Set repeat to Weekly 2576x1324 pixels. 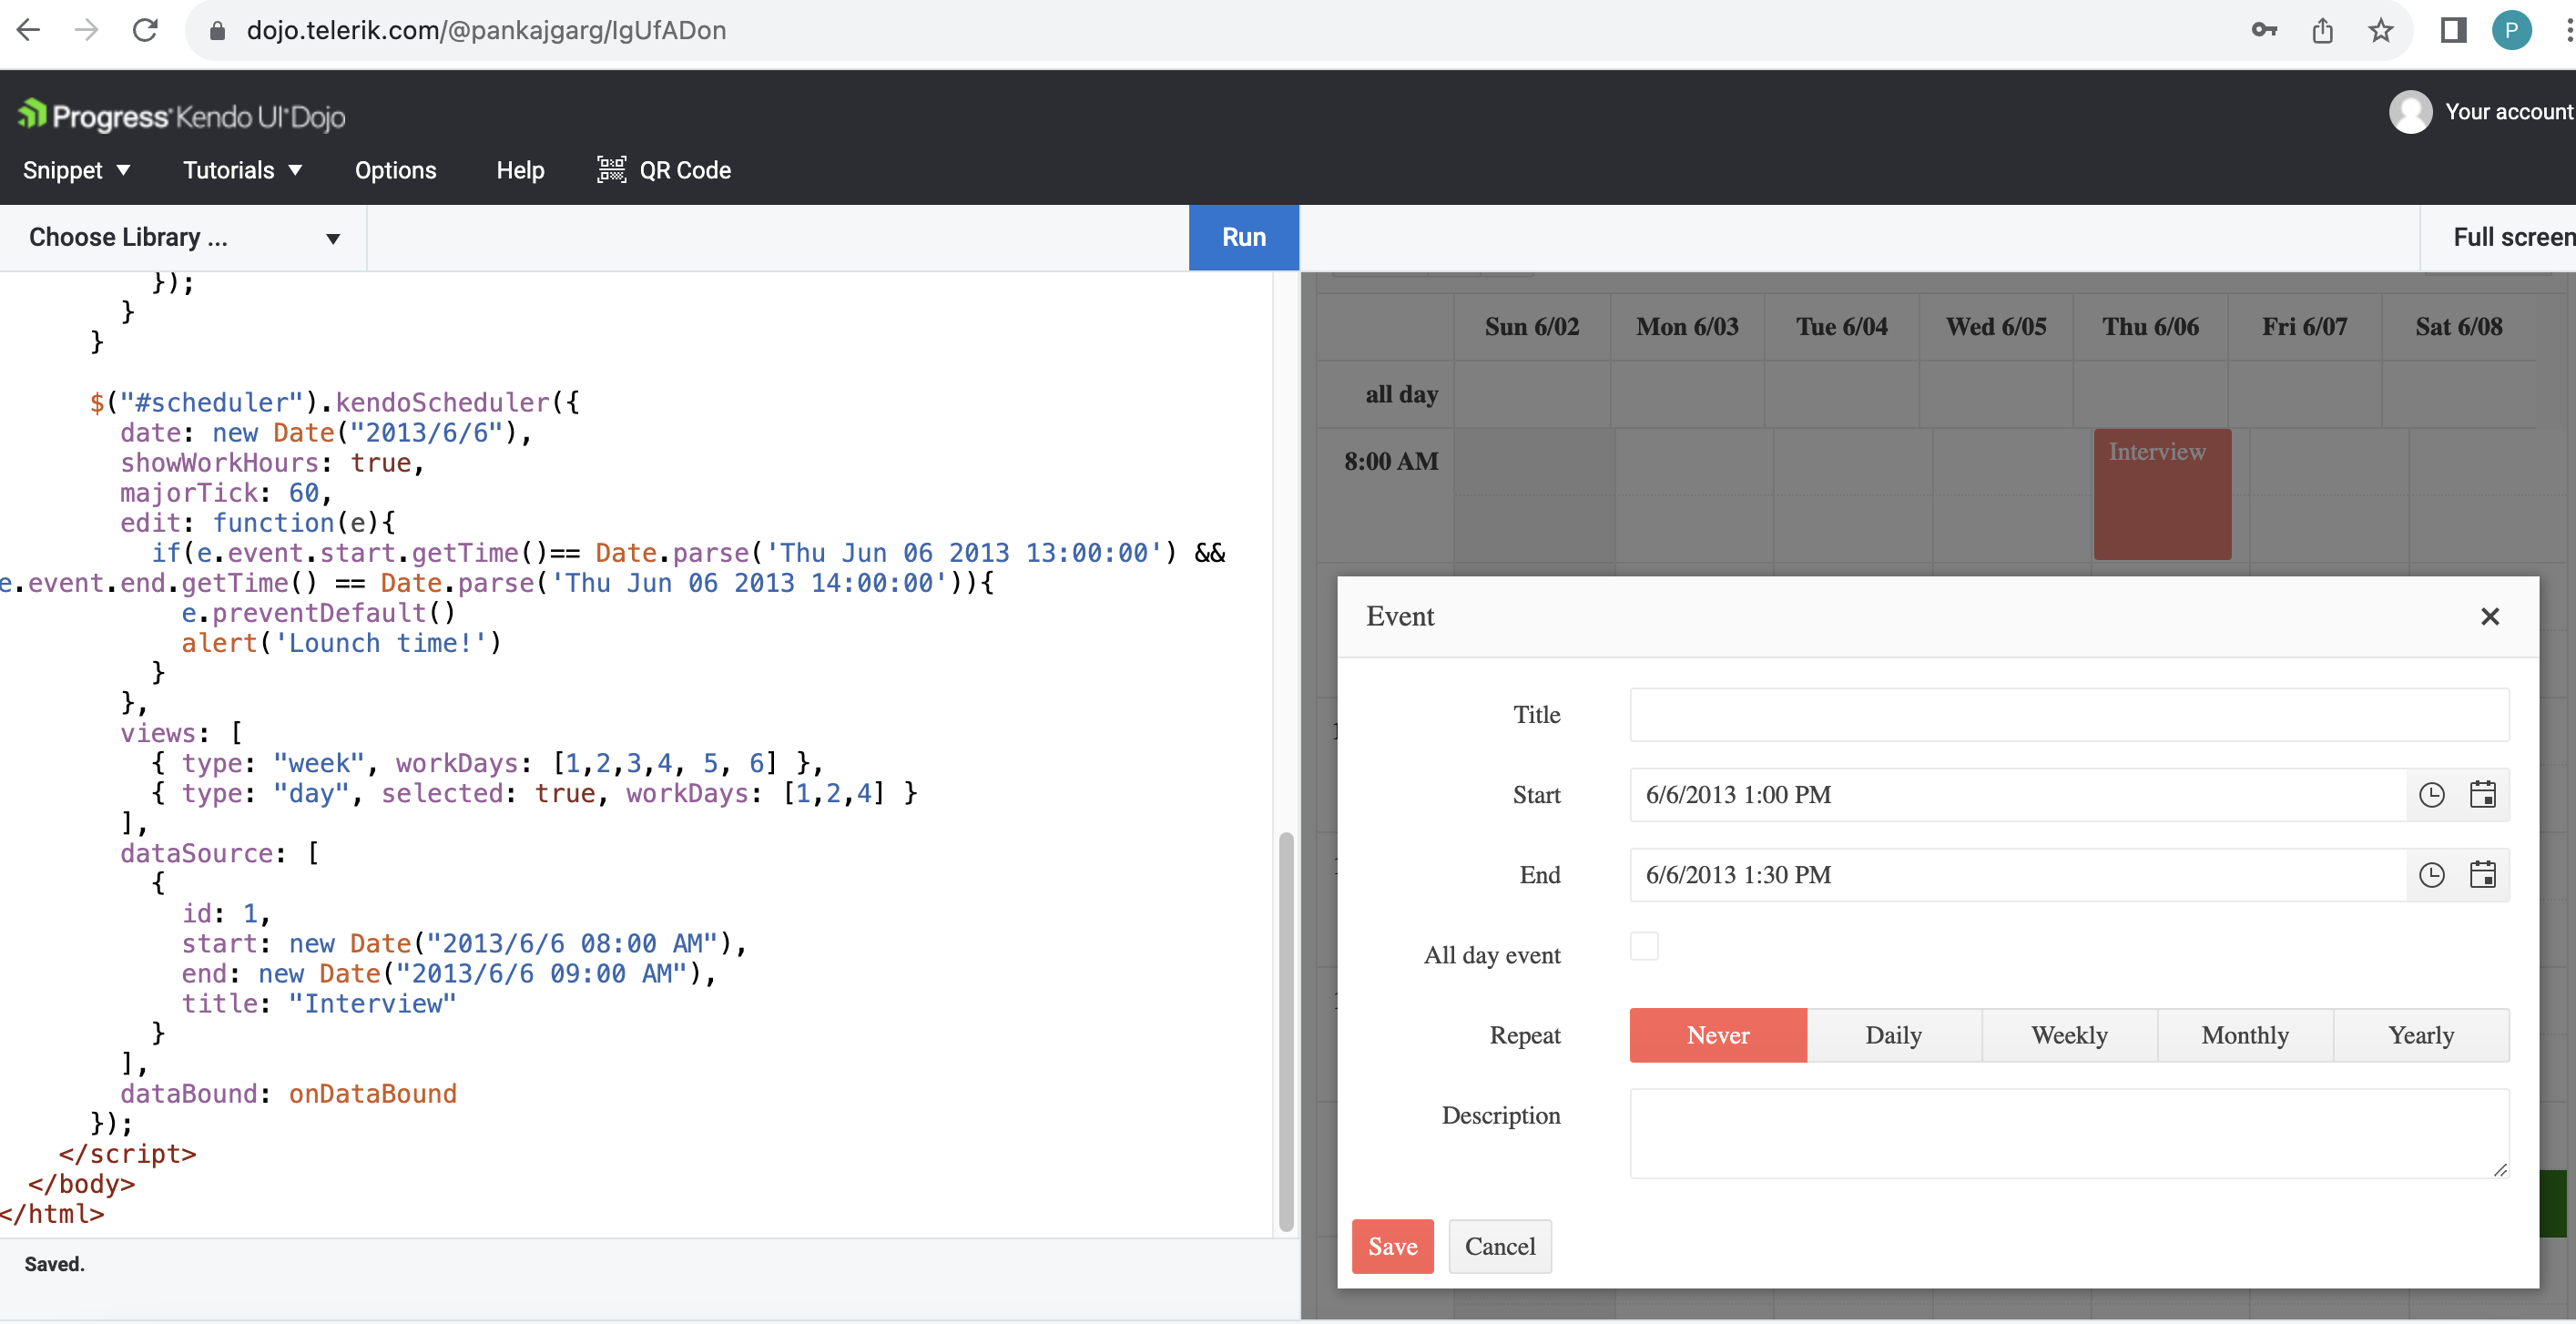[2069, 1035]
